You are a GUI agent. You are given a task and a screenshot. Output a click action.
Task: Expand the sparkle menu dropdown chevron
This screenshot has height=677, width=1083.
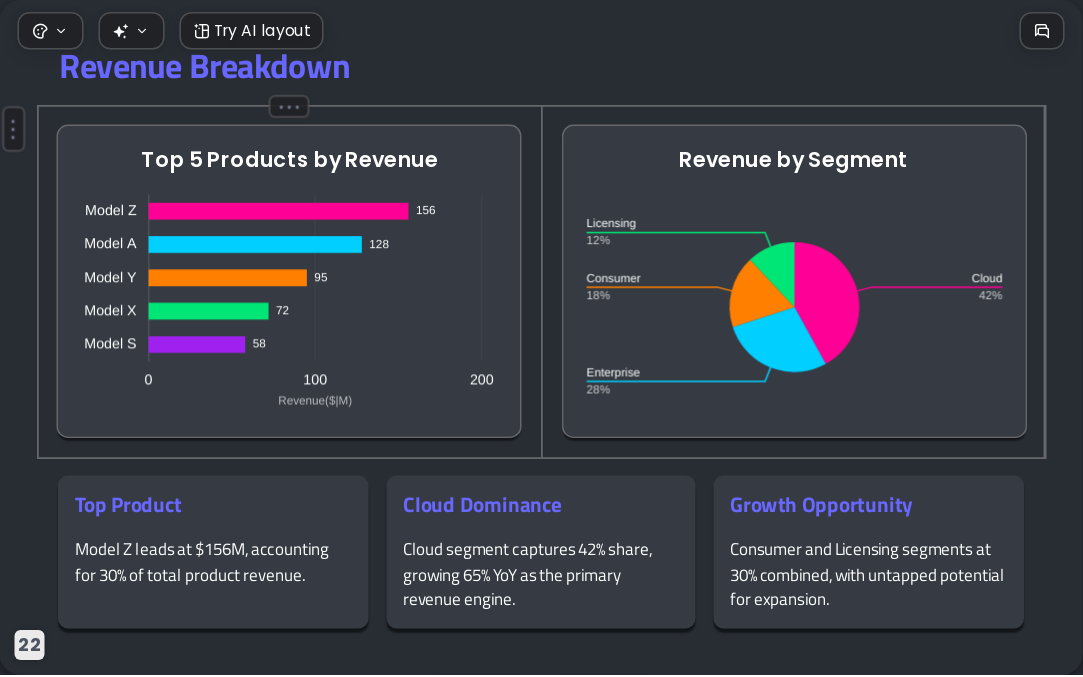coord(142,31)
